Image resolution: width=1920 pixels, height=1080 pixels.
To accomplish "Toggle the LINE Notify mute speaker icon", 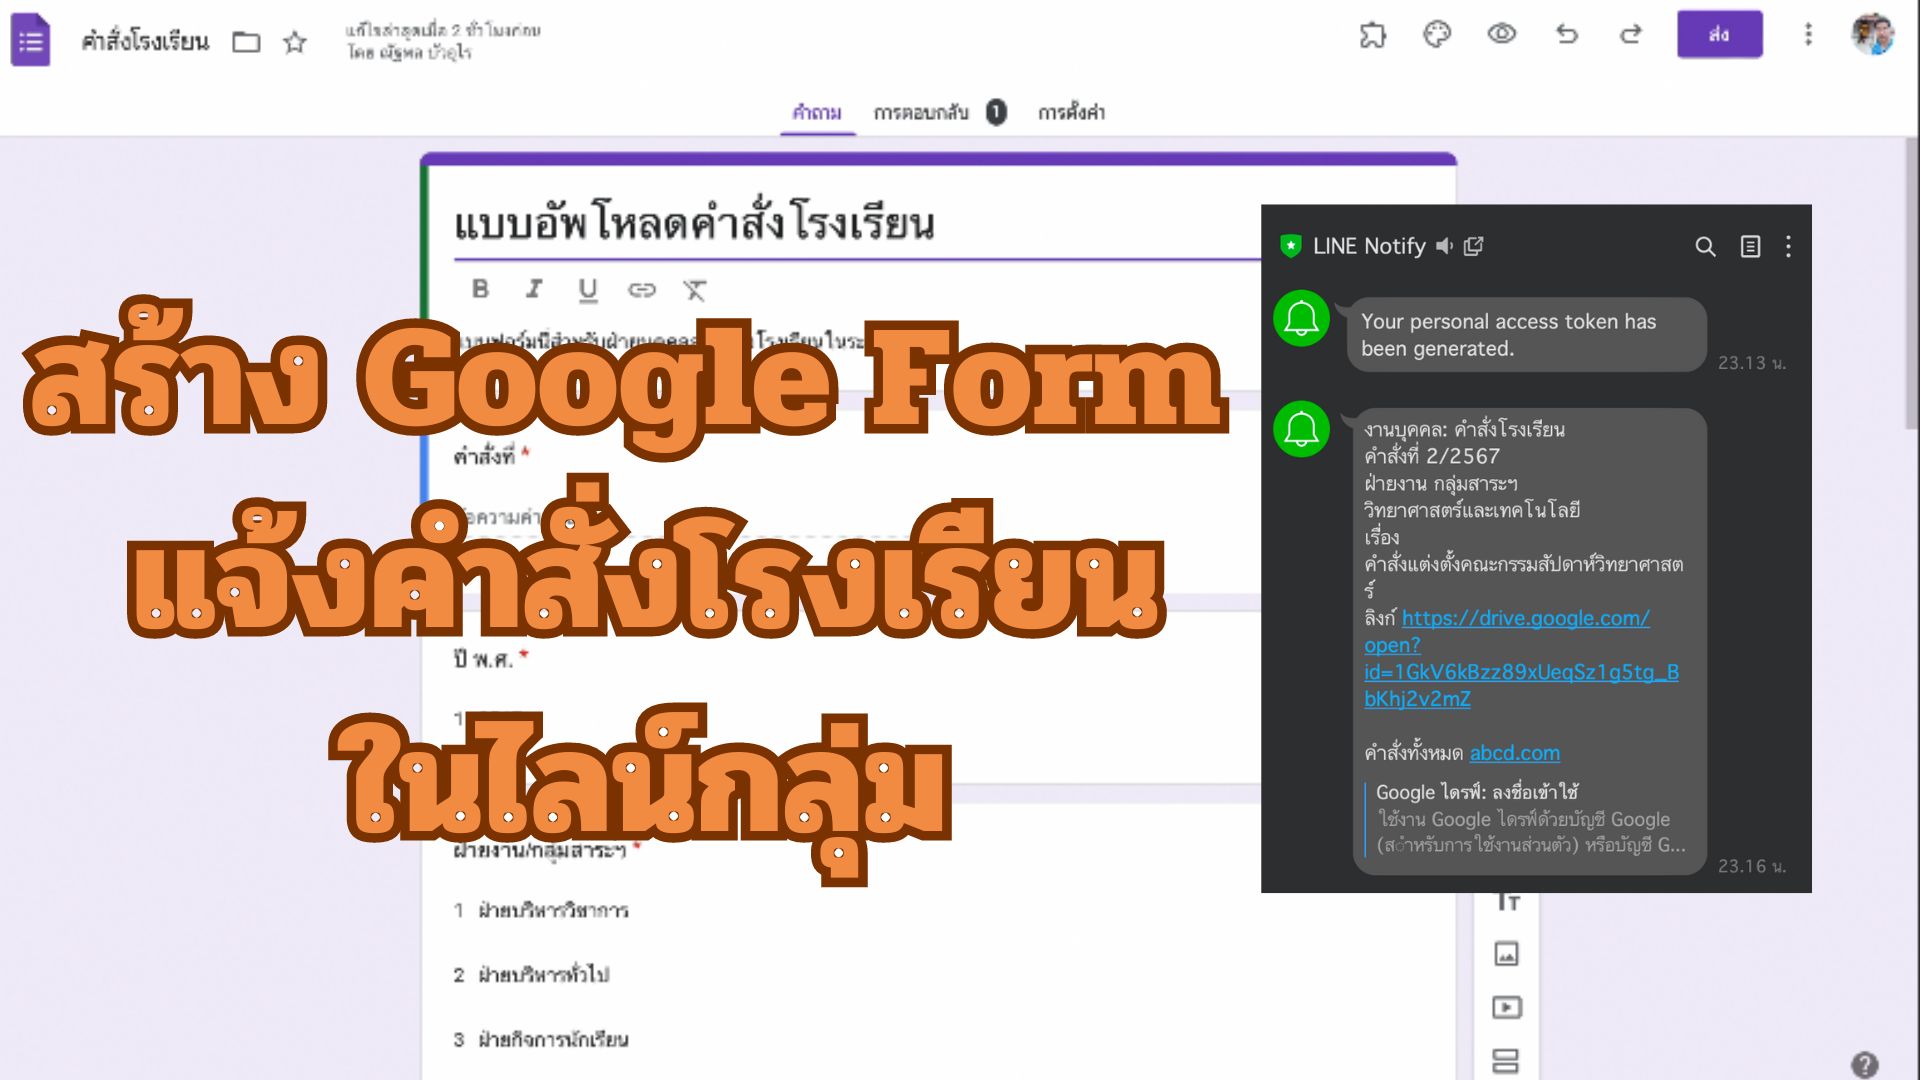I will (x=1444, y=246).
